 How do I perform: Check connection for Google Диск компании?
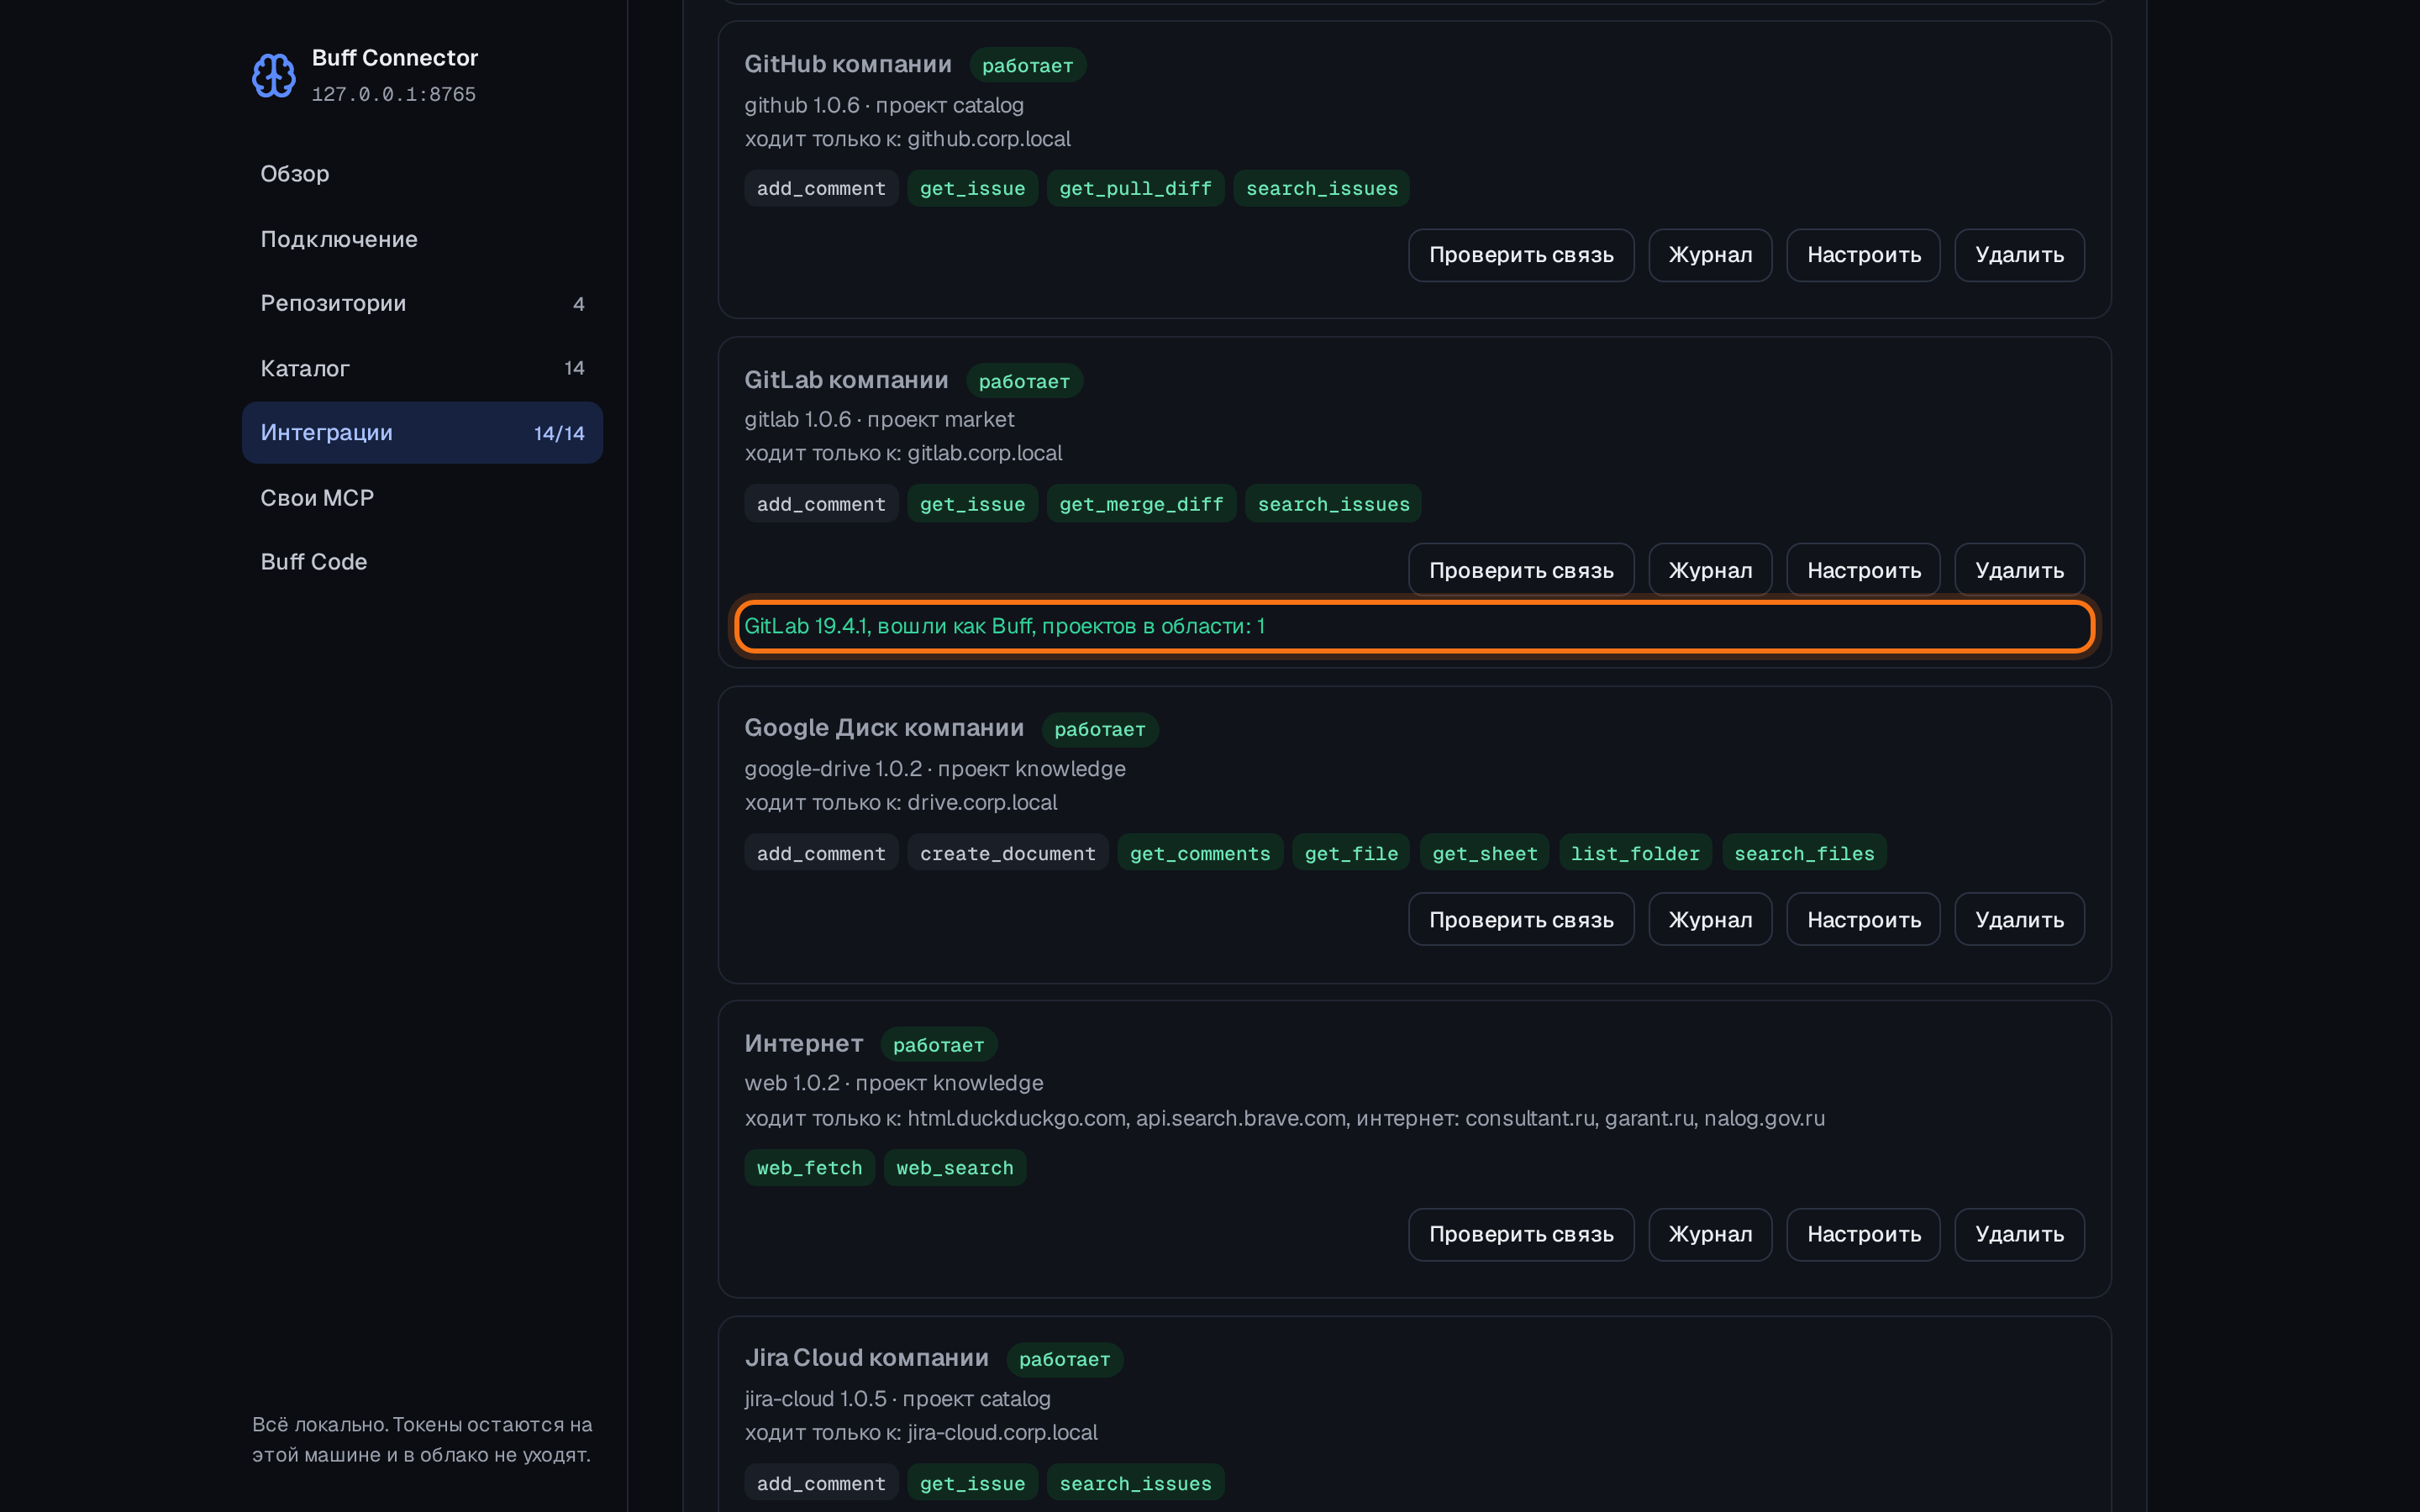point(1521,919)
